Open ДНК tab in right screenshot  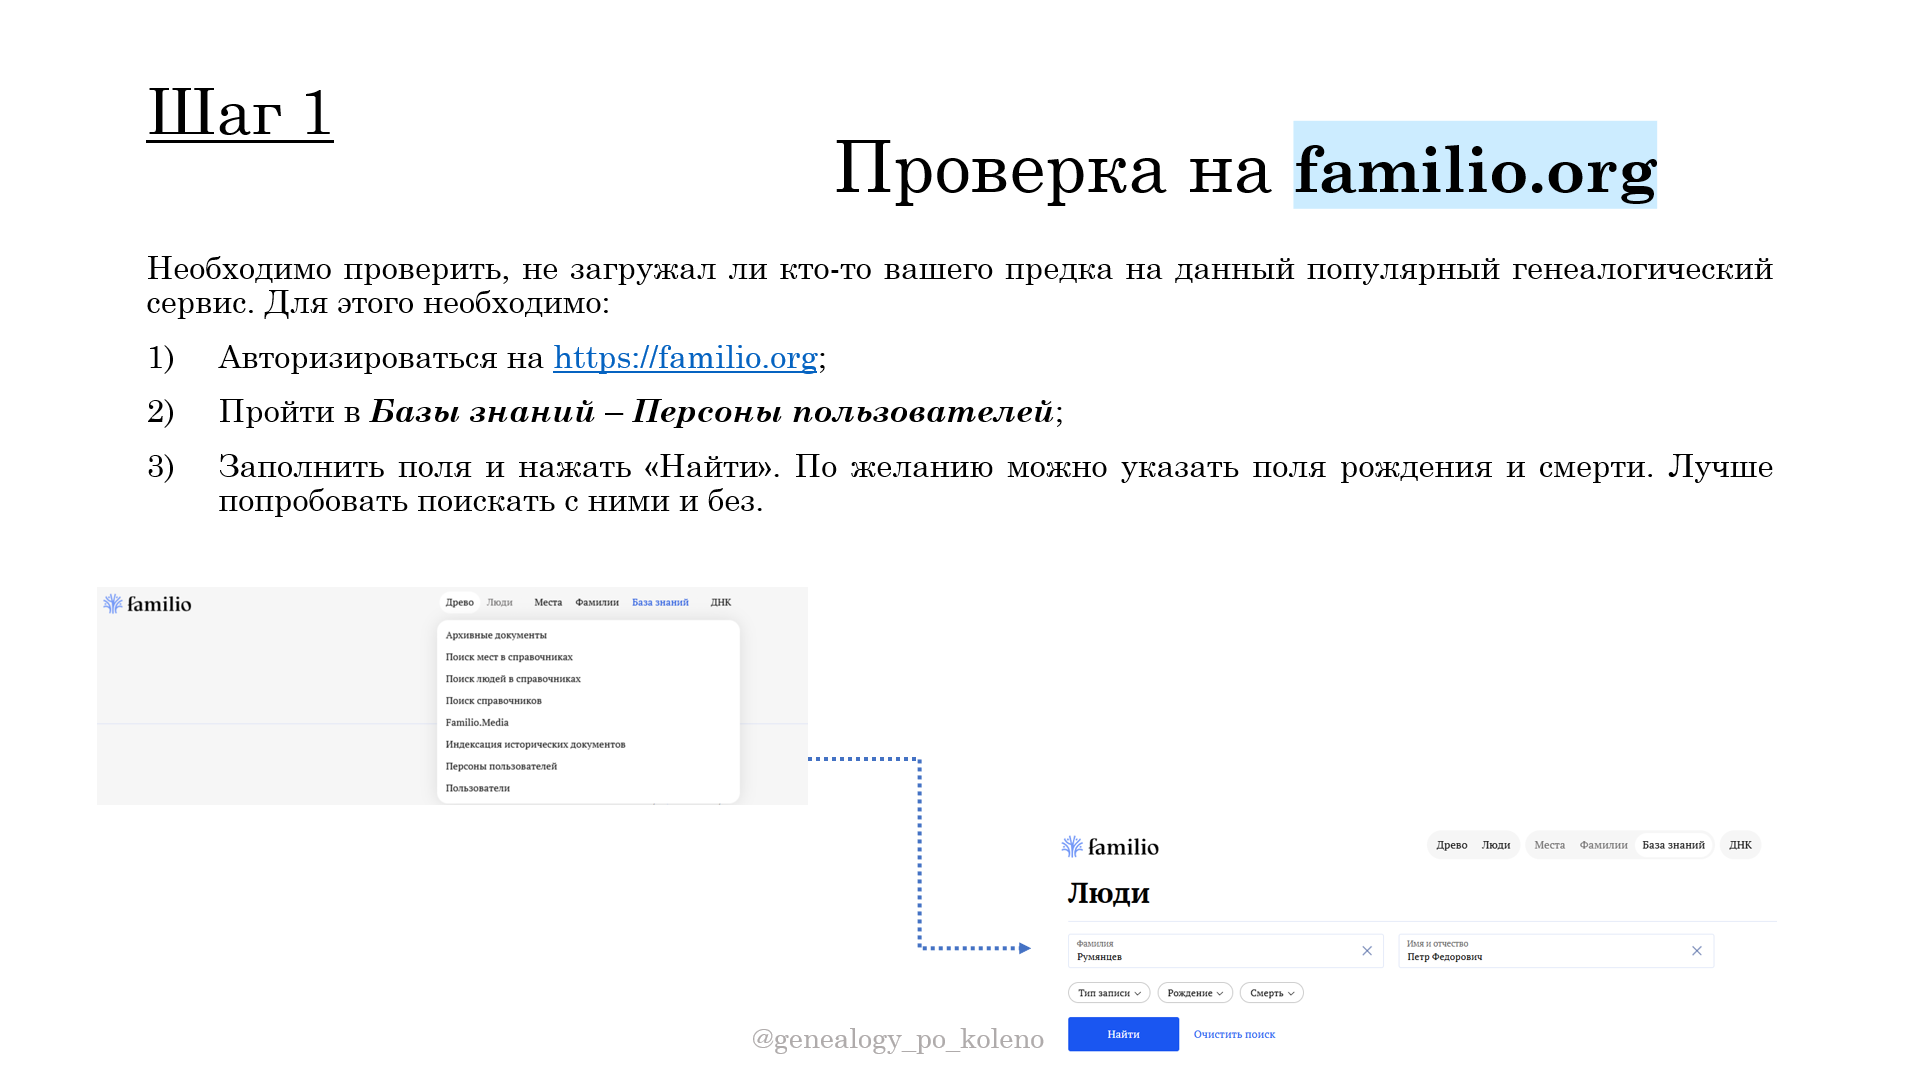click(1740, 845)
